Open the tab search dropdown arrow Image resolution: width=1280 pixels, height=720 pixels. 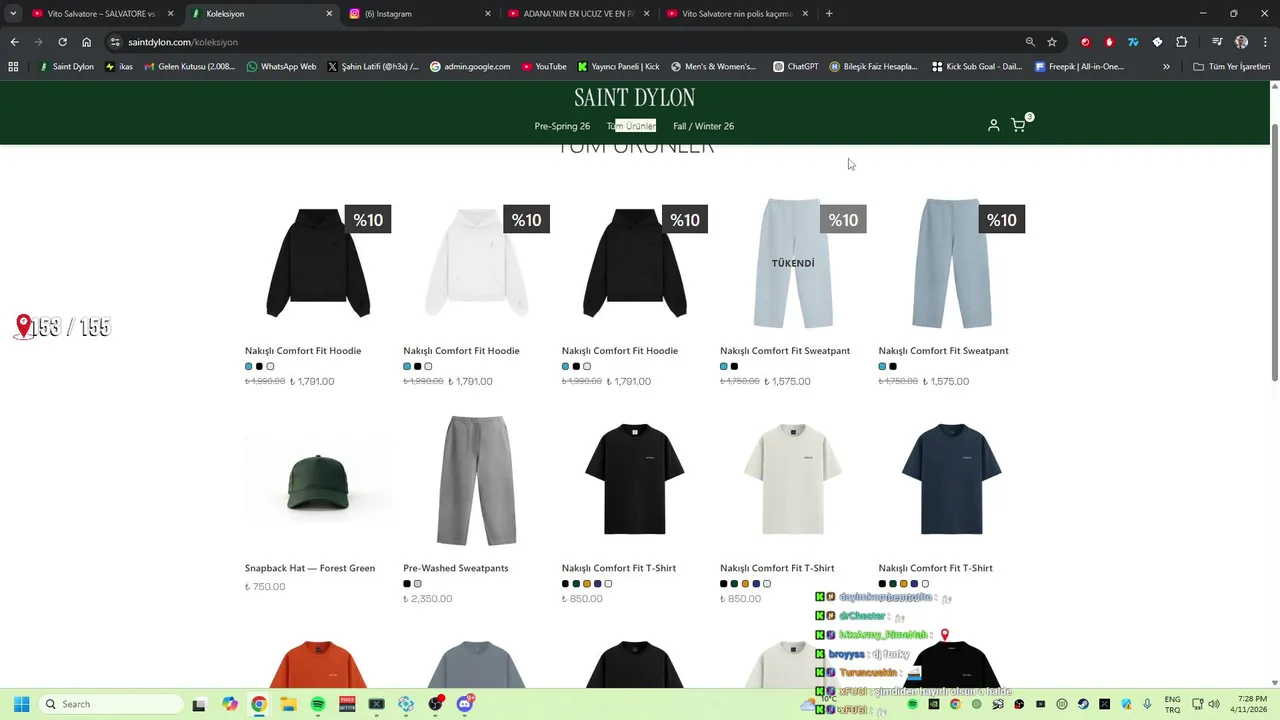tap(13, 14)
